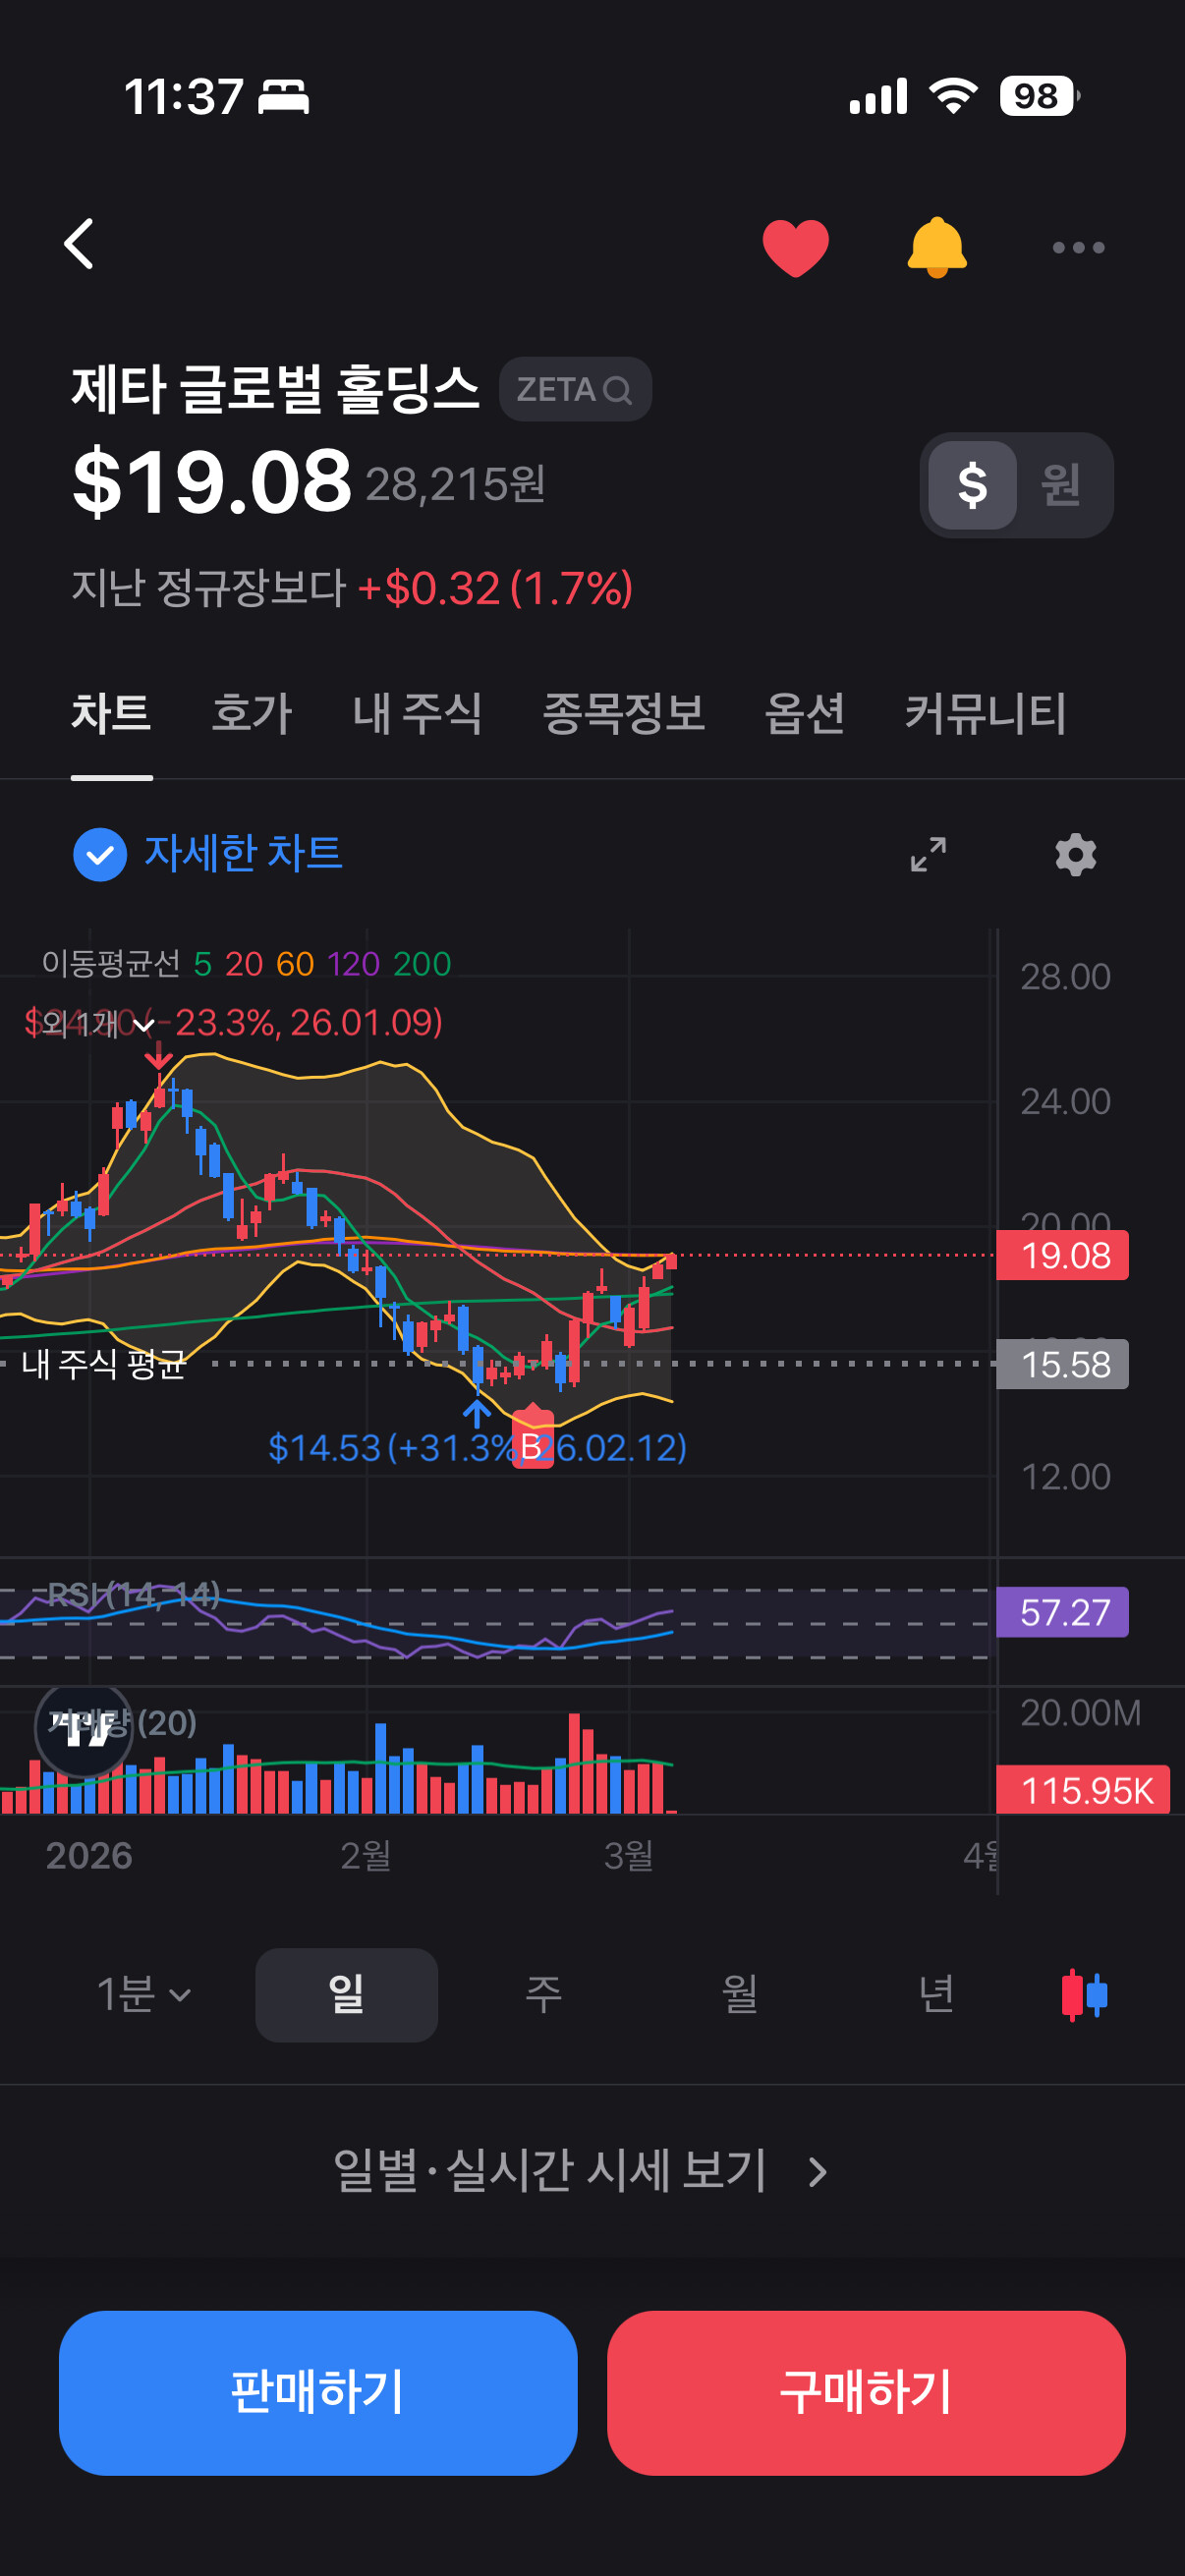Select the 일 daily chart period
This screenshot has width=1185, height=2576.
tap(346, 1995)
